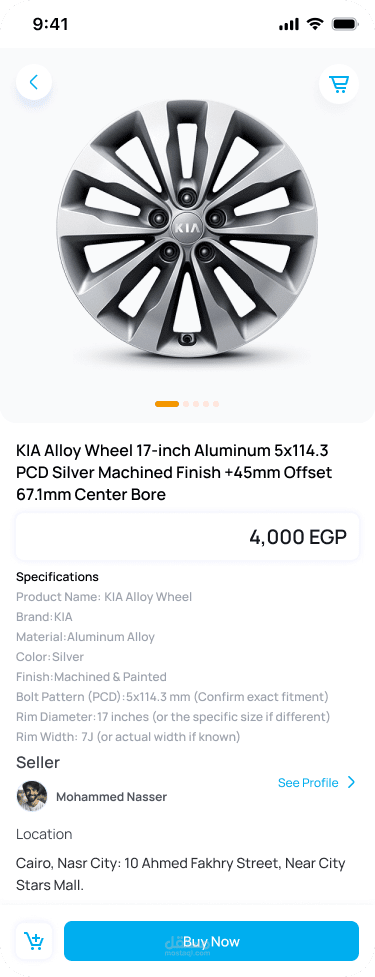Open the See Profile link

[308, 783]
